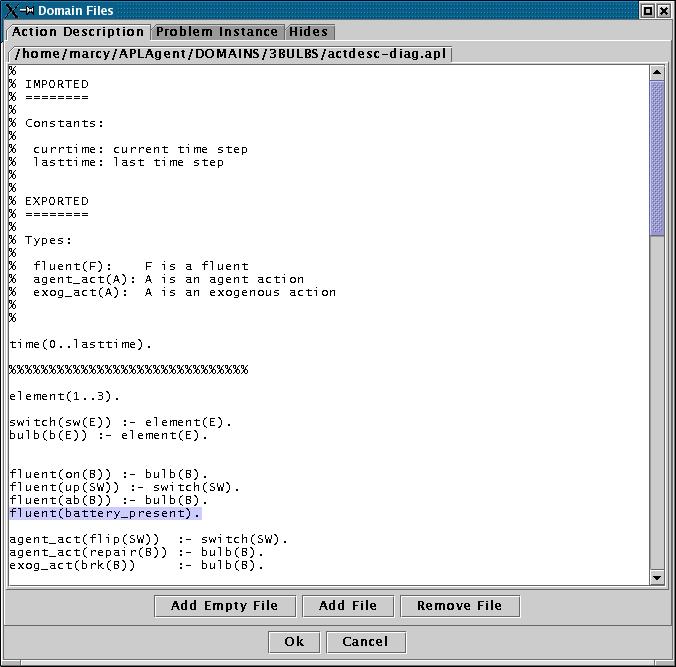The image size is (676, 667).
Task: Cancel the Domain Files dialog
Action: (364, 641)
